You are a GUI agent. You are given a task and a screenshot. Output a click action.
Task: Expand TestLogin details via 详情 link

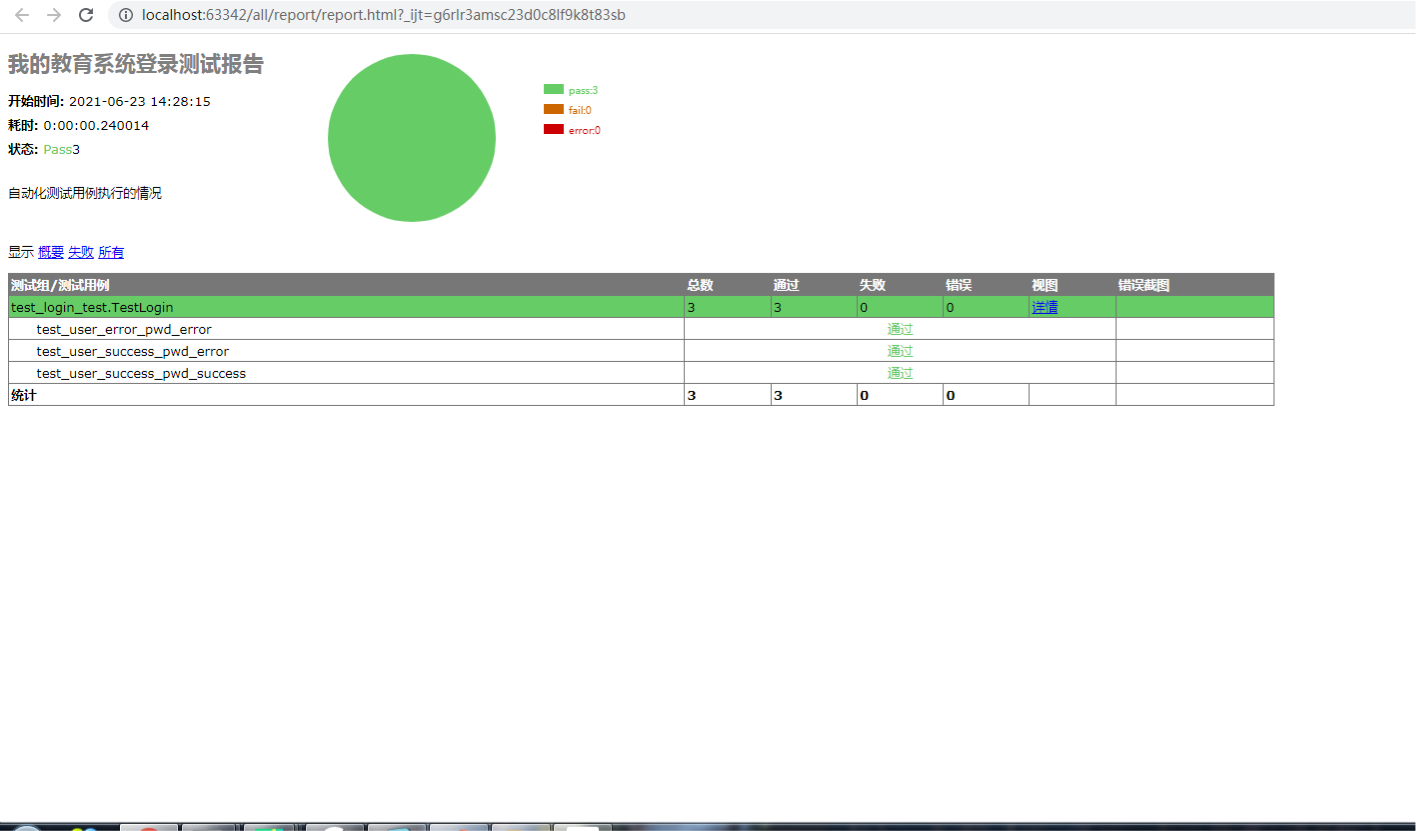[1045, 307]
